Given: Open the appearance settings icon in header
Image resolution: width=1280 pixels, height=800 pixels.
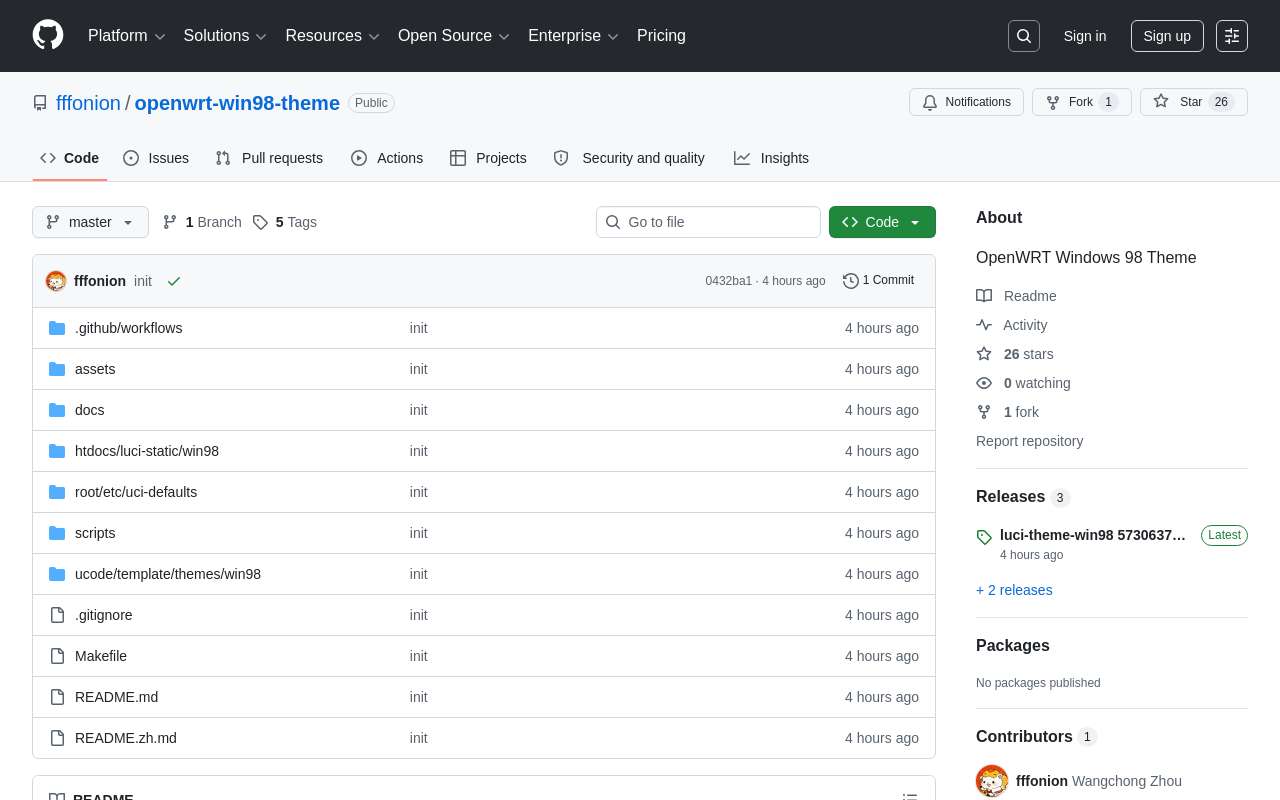Looking at the screenshot, I should [1232, 36].
